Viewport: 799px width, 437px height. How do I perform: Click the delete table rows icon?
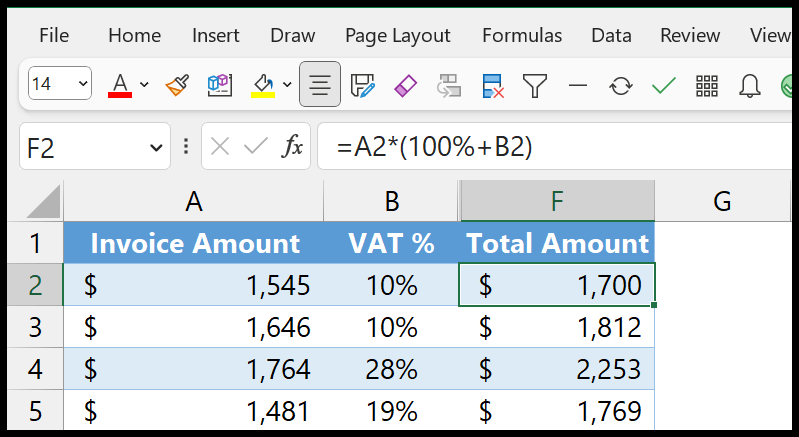[x=493, y=85]
